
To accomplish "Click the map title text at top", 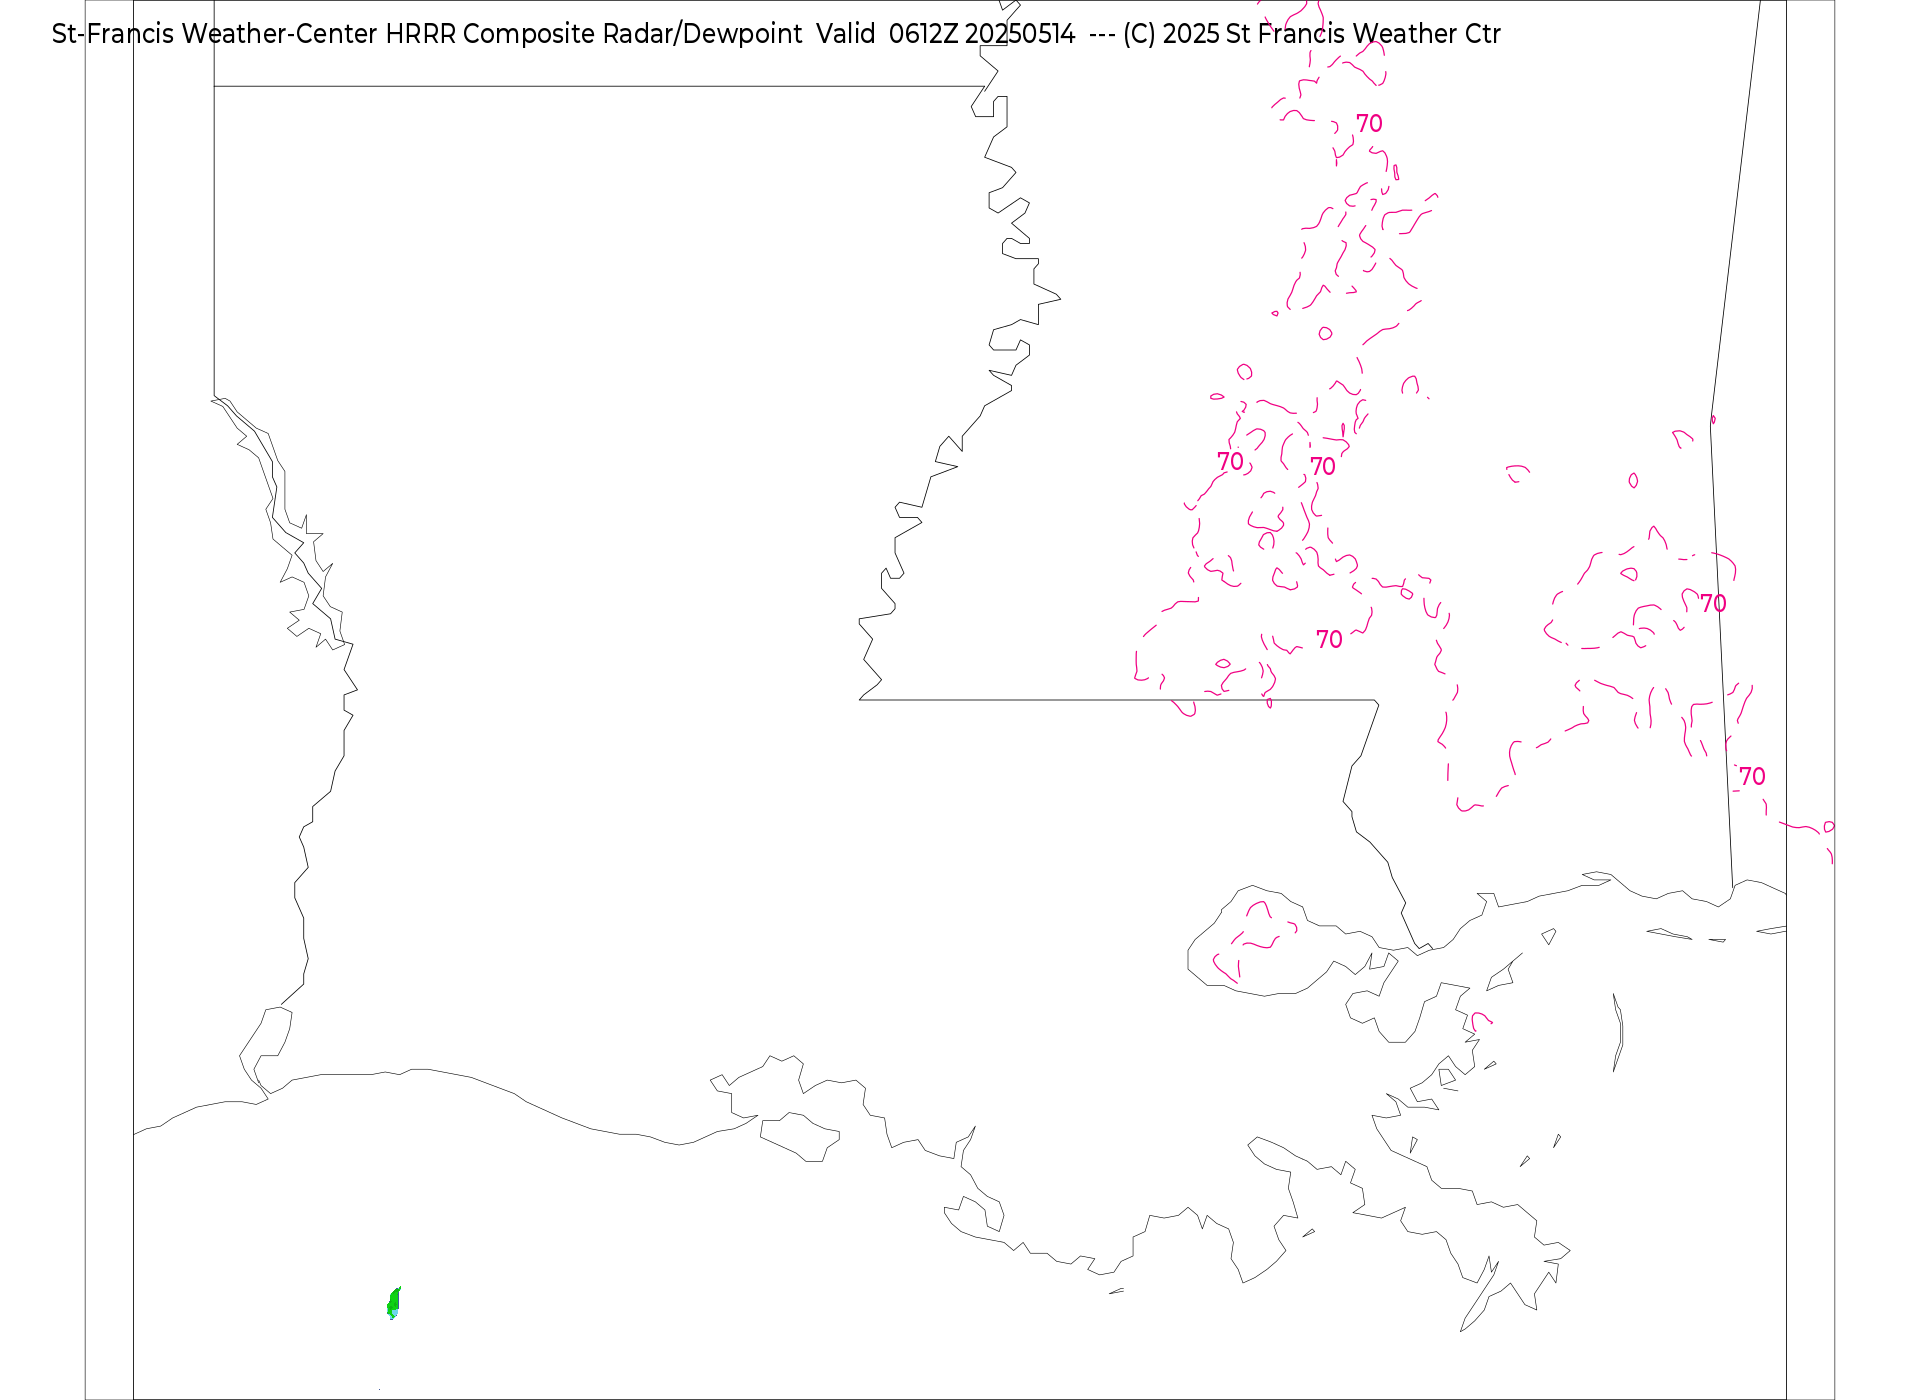I will point(776,34).
